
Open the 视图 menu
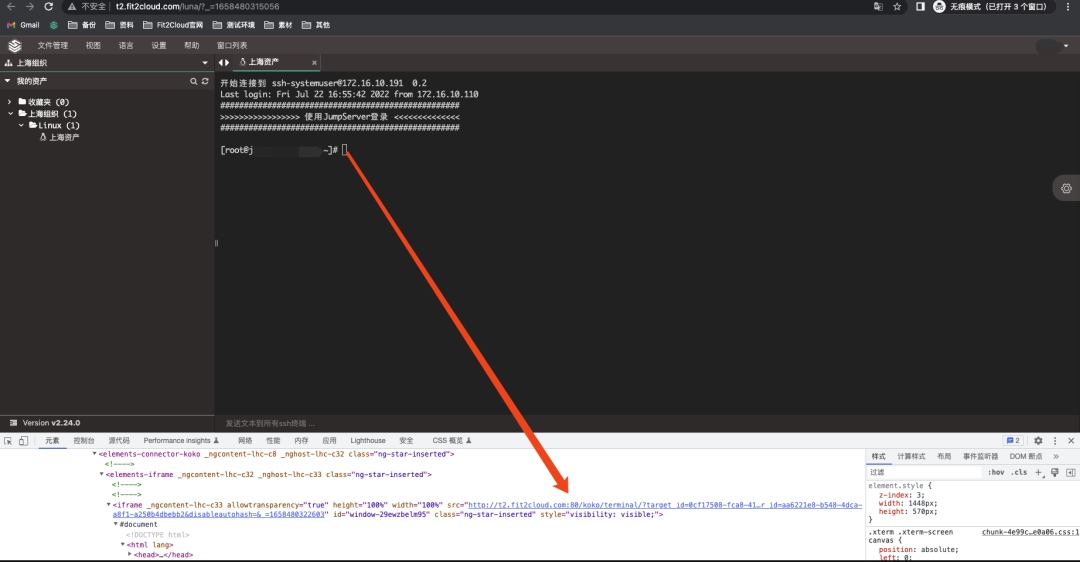click(x=93, y=45)
